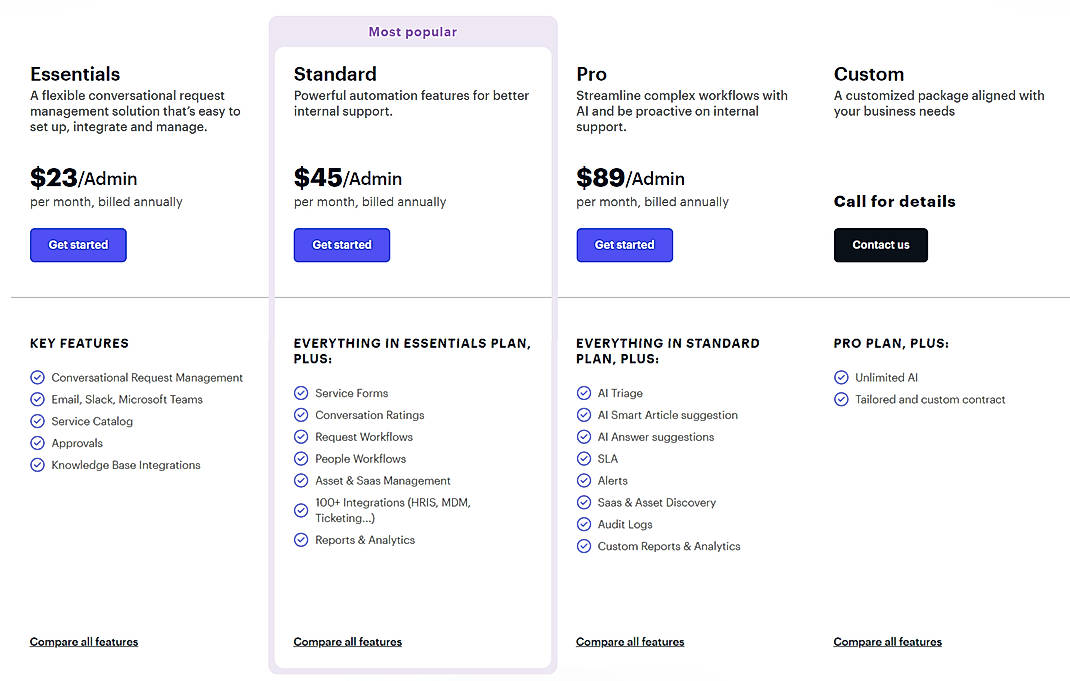Toggle the check beside Knowledge Base Integrations
This screenshot has height=681, width=1070.
[37, 465]
